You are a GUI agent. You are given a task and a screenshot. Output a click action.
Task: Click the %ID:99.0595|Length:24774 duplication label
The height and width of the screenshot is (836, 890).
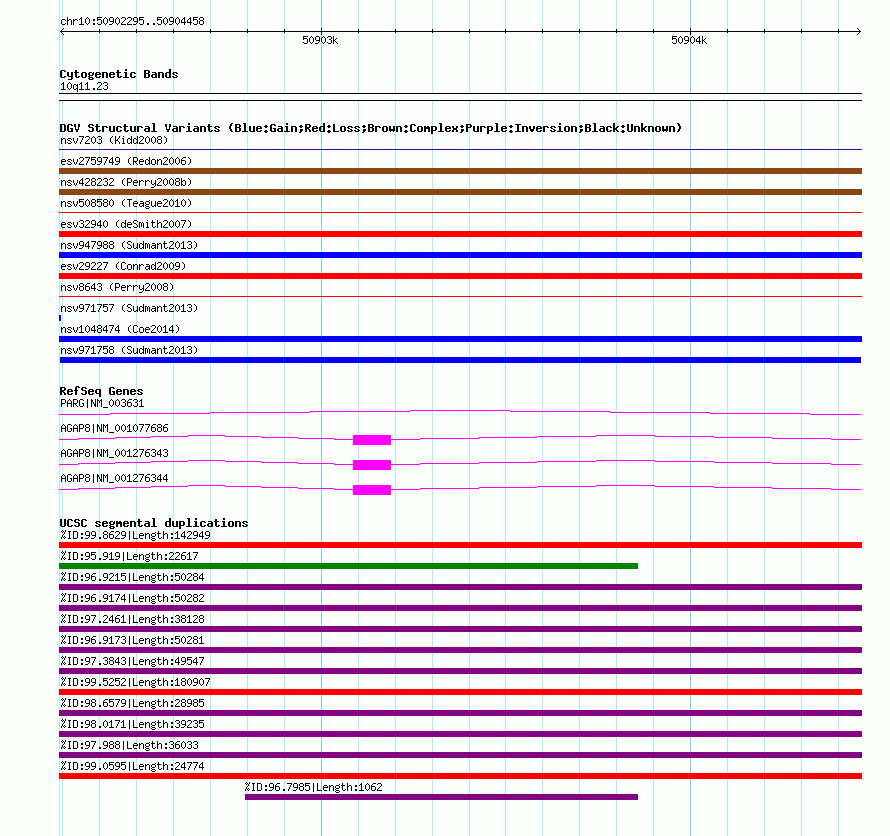(132, 766)
